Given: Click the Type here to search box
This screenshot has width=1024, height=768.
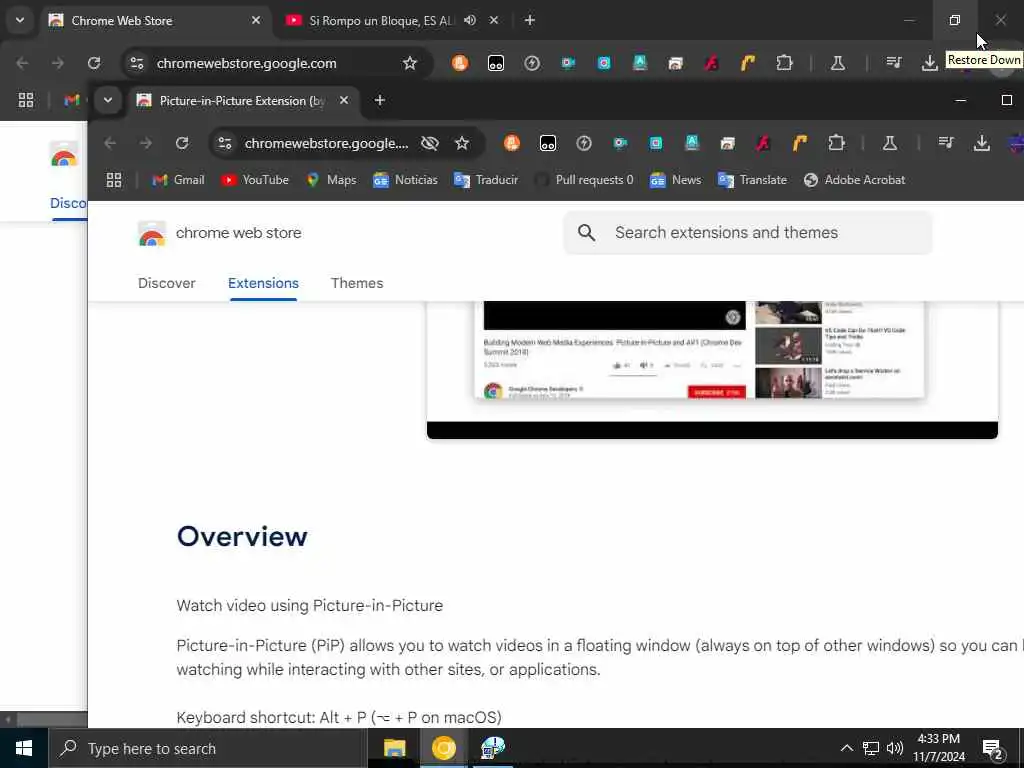Looking at the screenshot, I should click(x=208, y=748).
